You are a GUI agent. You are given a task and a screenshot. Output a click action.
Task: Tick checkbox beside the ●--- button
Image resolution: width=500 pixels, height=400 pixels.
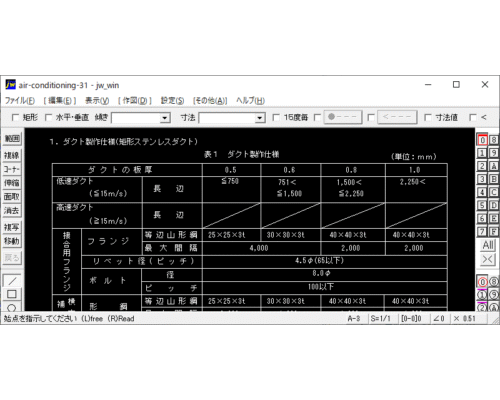(317, 117)
